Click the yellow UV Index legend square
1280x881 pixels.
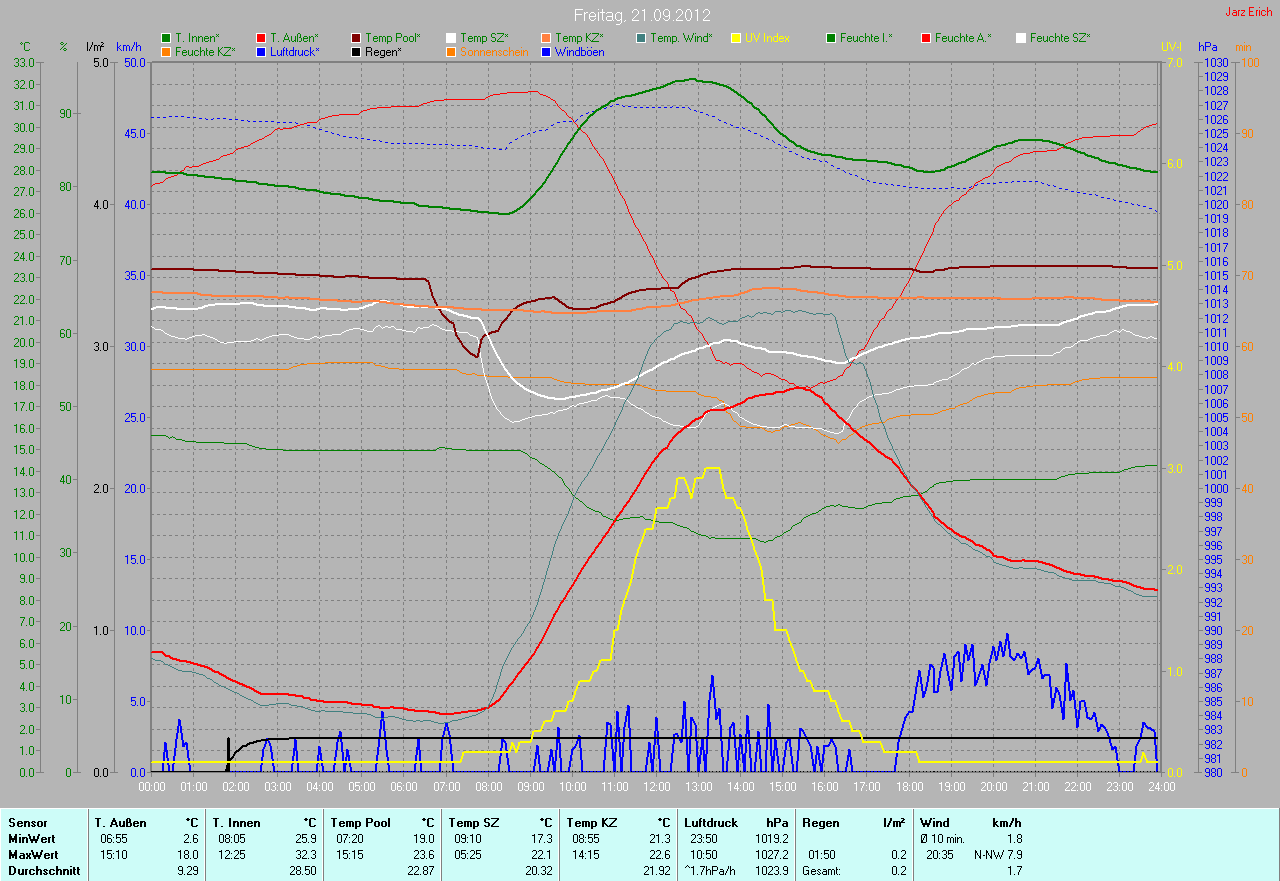click(x=736, y=38)
